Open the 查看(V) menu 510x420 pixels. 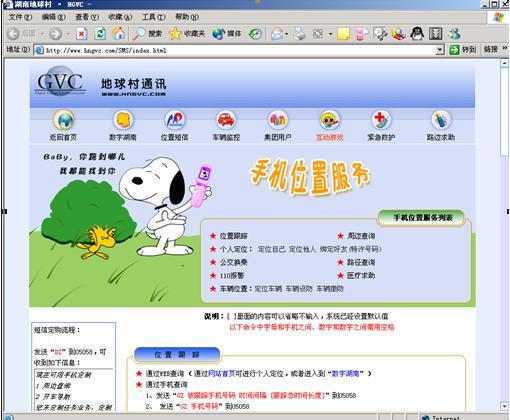point(87,17)
